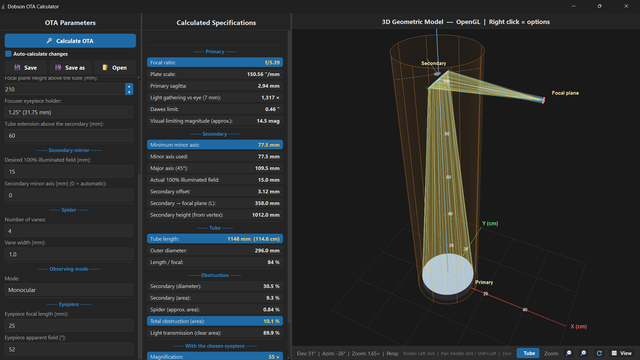Click the Focal plane label in 3D view
Image resolution: width=640 pixels, height=360 pixels.
[565, 93]
